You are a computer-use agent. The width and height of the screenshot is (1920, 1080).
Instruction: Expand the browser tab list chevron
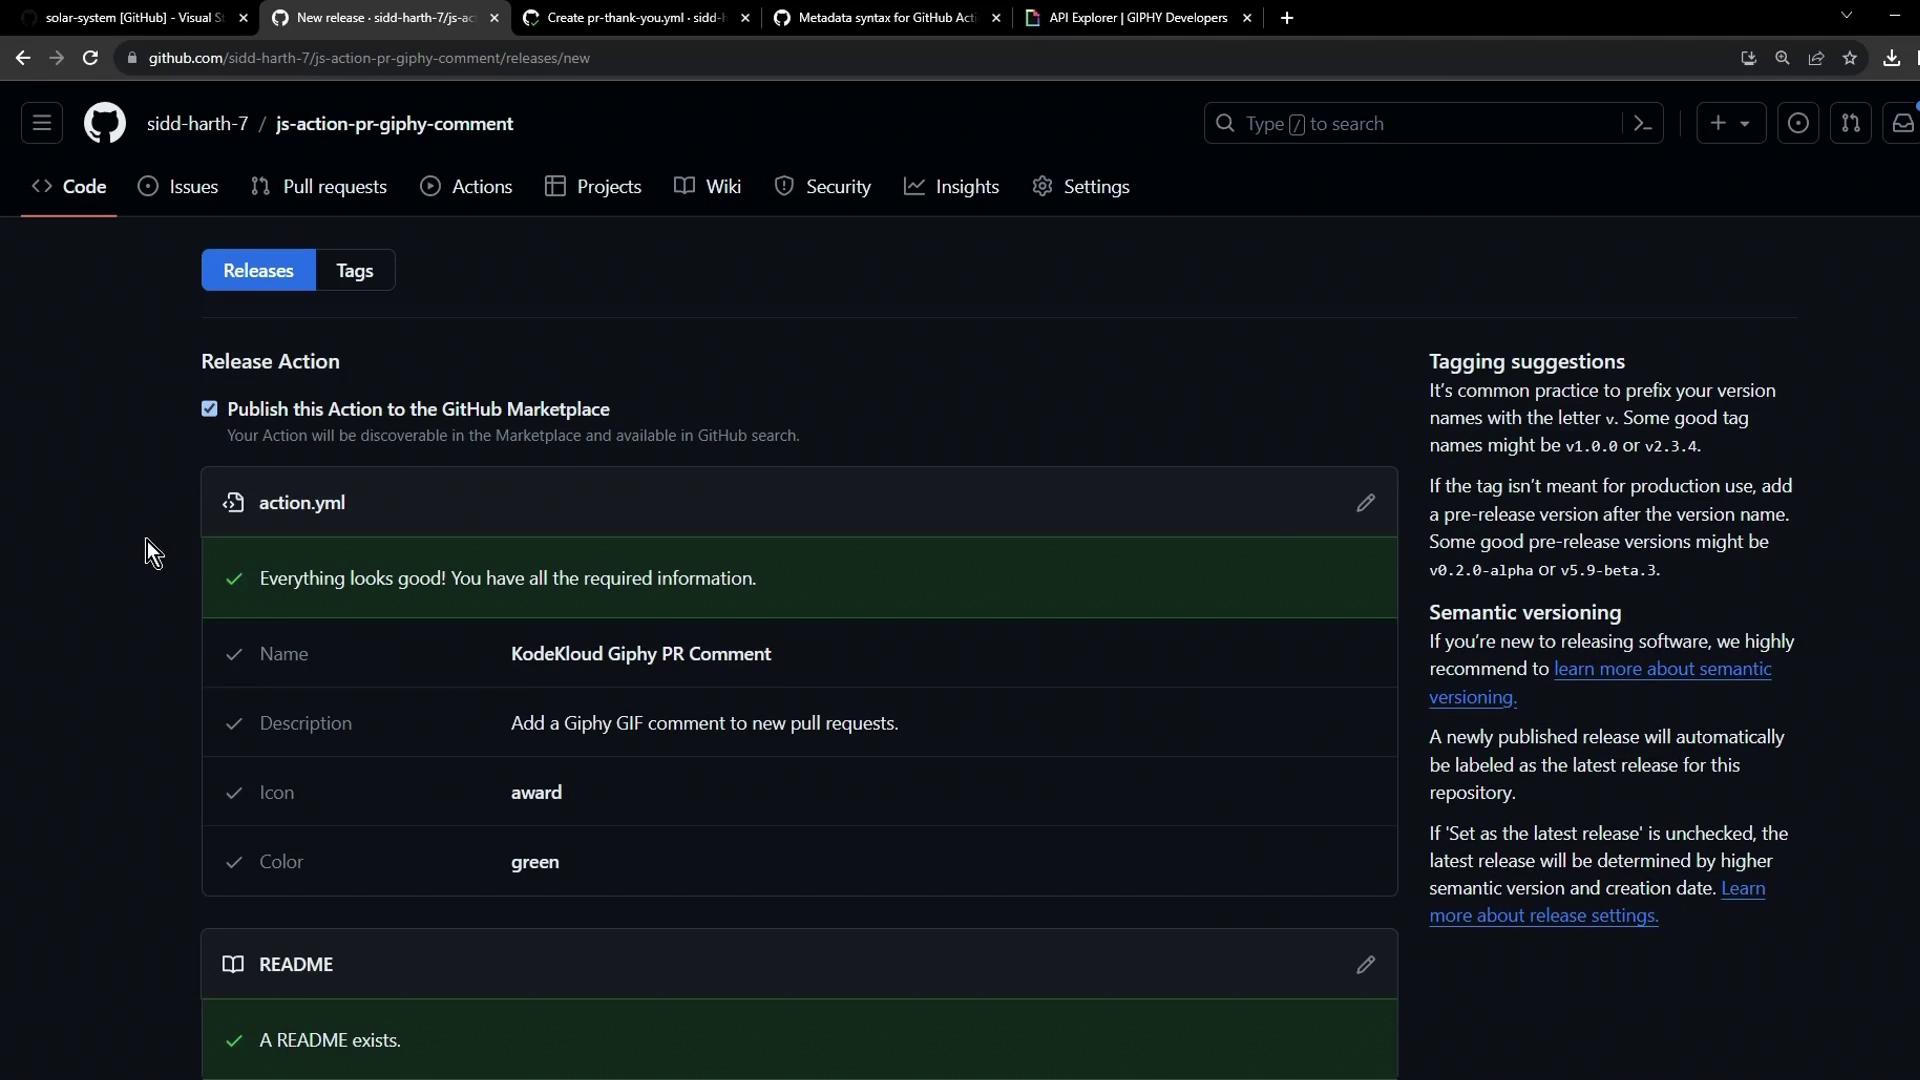click(x=1846, y=16)
